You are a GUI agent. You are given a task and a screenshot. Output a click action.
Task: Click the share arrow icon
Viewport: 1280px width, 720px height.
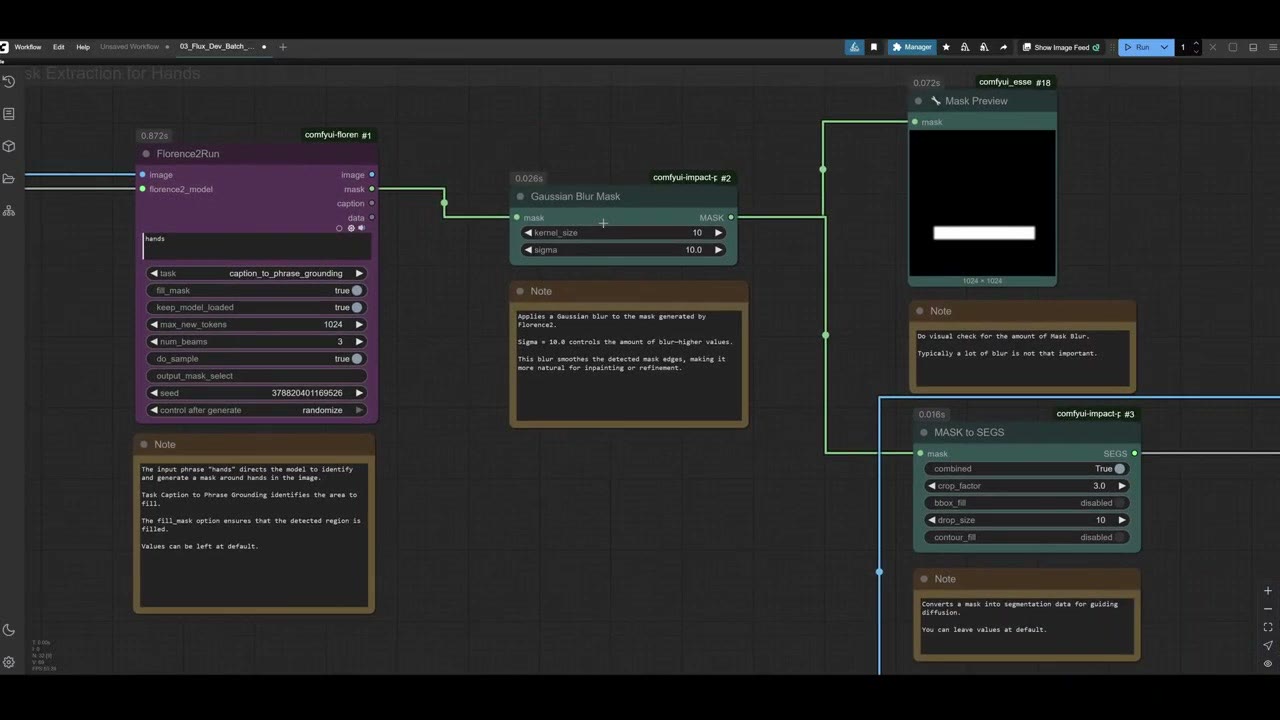[1003, 47]
